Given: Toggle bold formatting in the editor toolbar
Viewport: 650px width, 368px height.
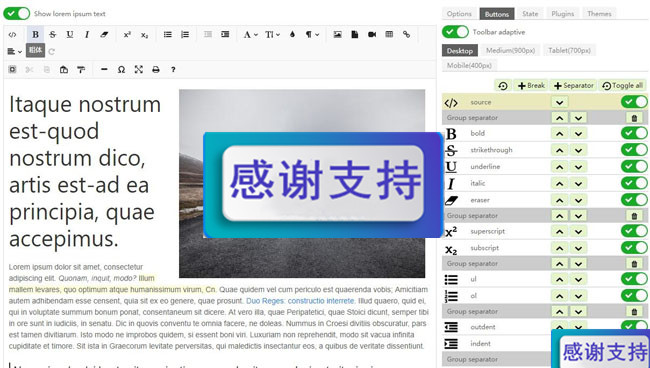Looking at the screenshot, I should tap(36, 34).
